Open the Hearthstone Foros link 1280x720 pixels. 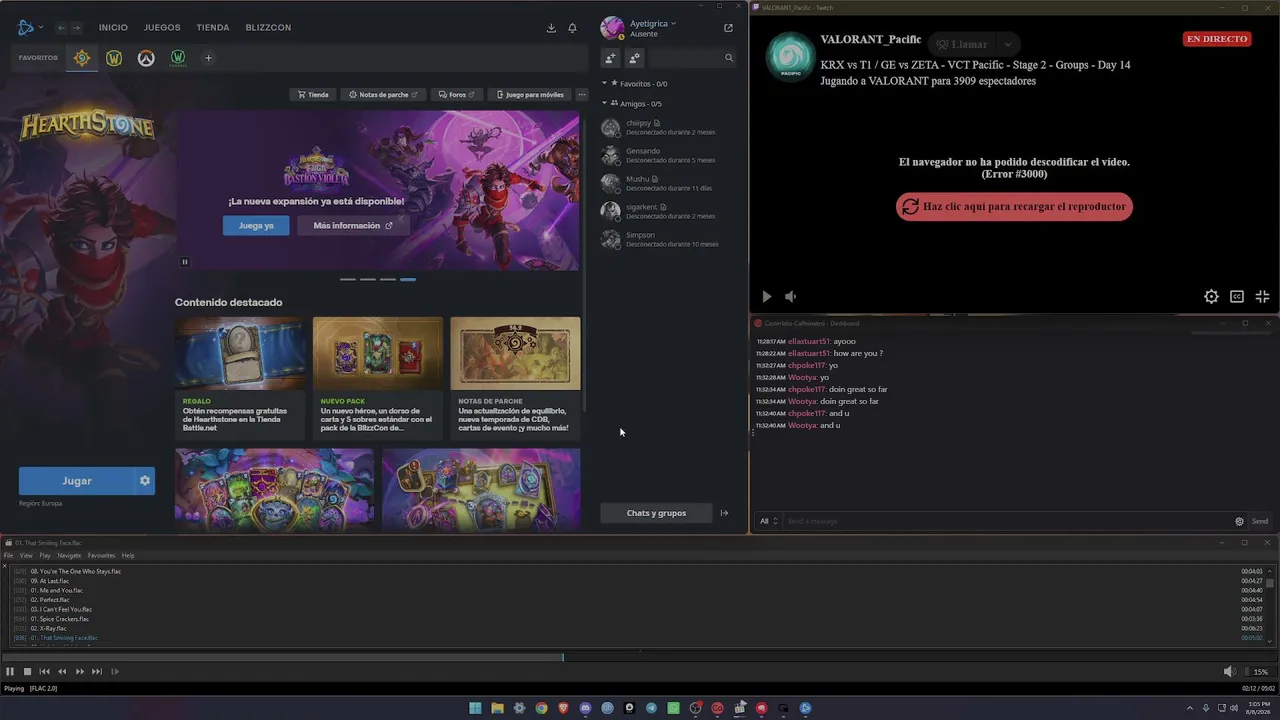[x=457, y=95]
